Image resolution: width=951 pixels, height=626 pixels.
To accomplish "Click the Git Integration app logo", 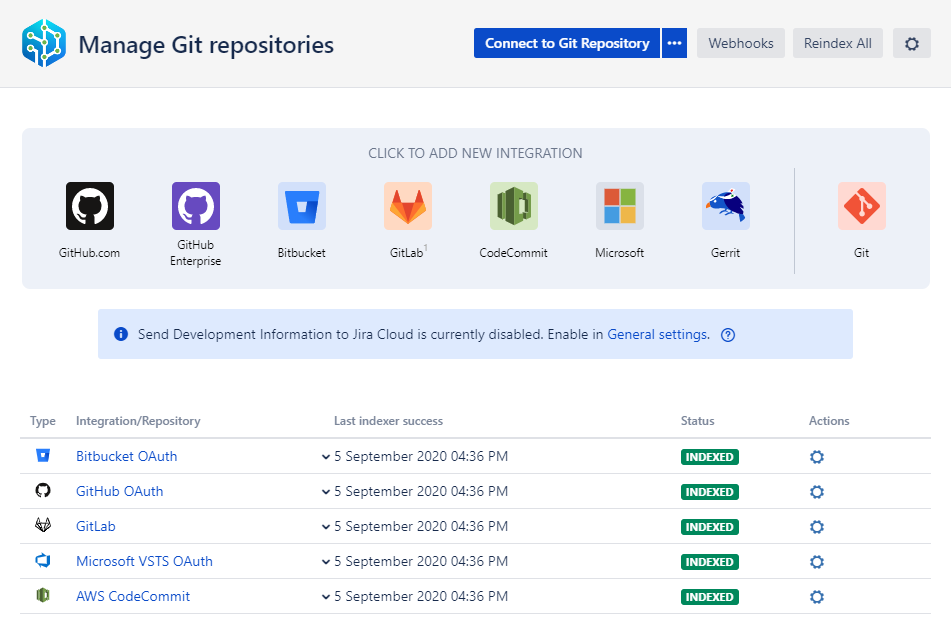I will (x=44, y=43).
